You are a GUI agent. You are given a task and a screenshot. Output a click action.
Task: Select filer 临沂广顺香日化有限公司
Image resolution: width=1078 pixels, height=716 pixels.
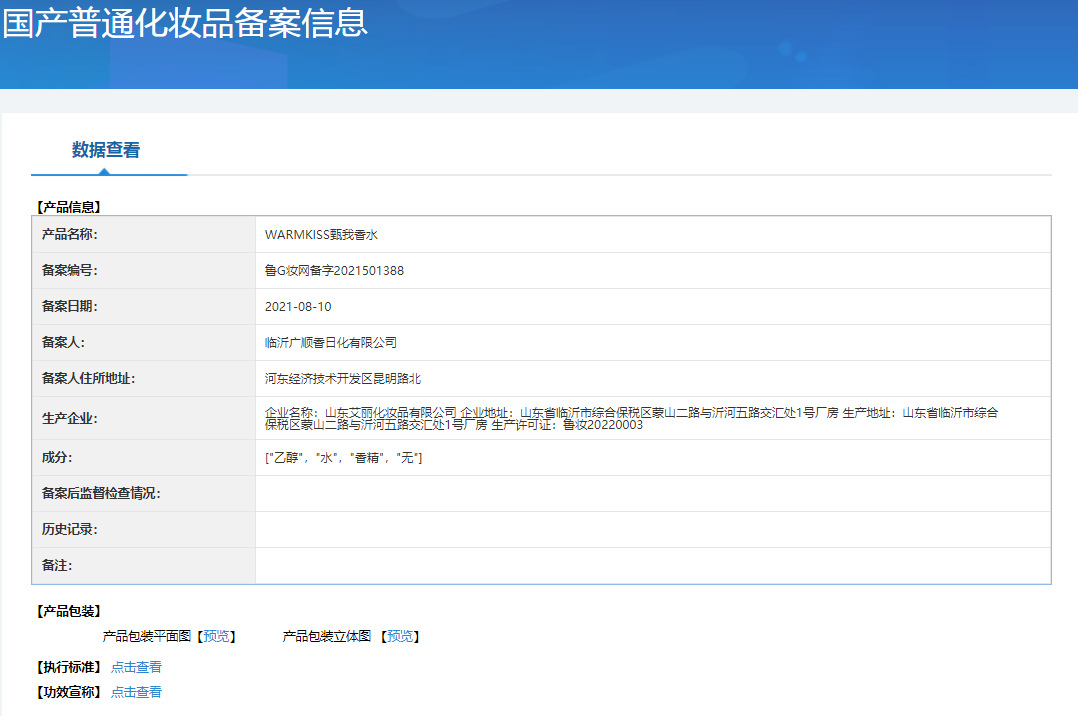[331, 343]
